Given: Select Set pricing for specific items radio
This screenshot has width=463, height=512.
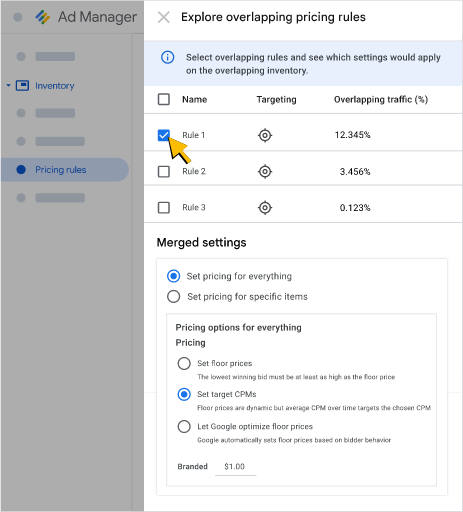Looking at the screenshot, I should [x=174, y=296].
